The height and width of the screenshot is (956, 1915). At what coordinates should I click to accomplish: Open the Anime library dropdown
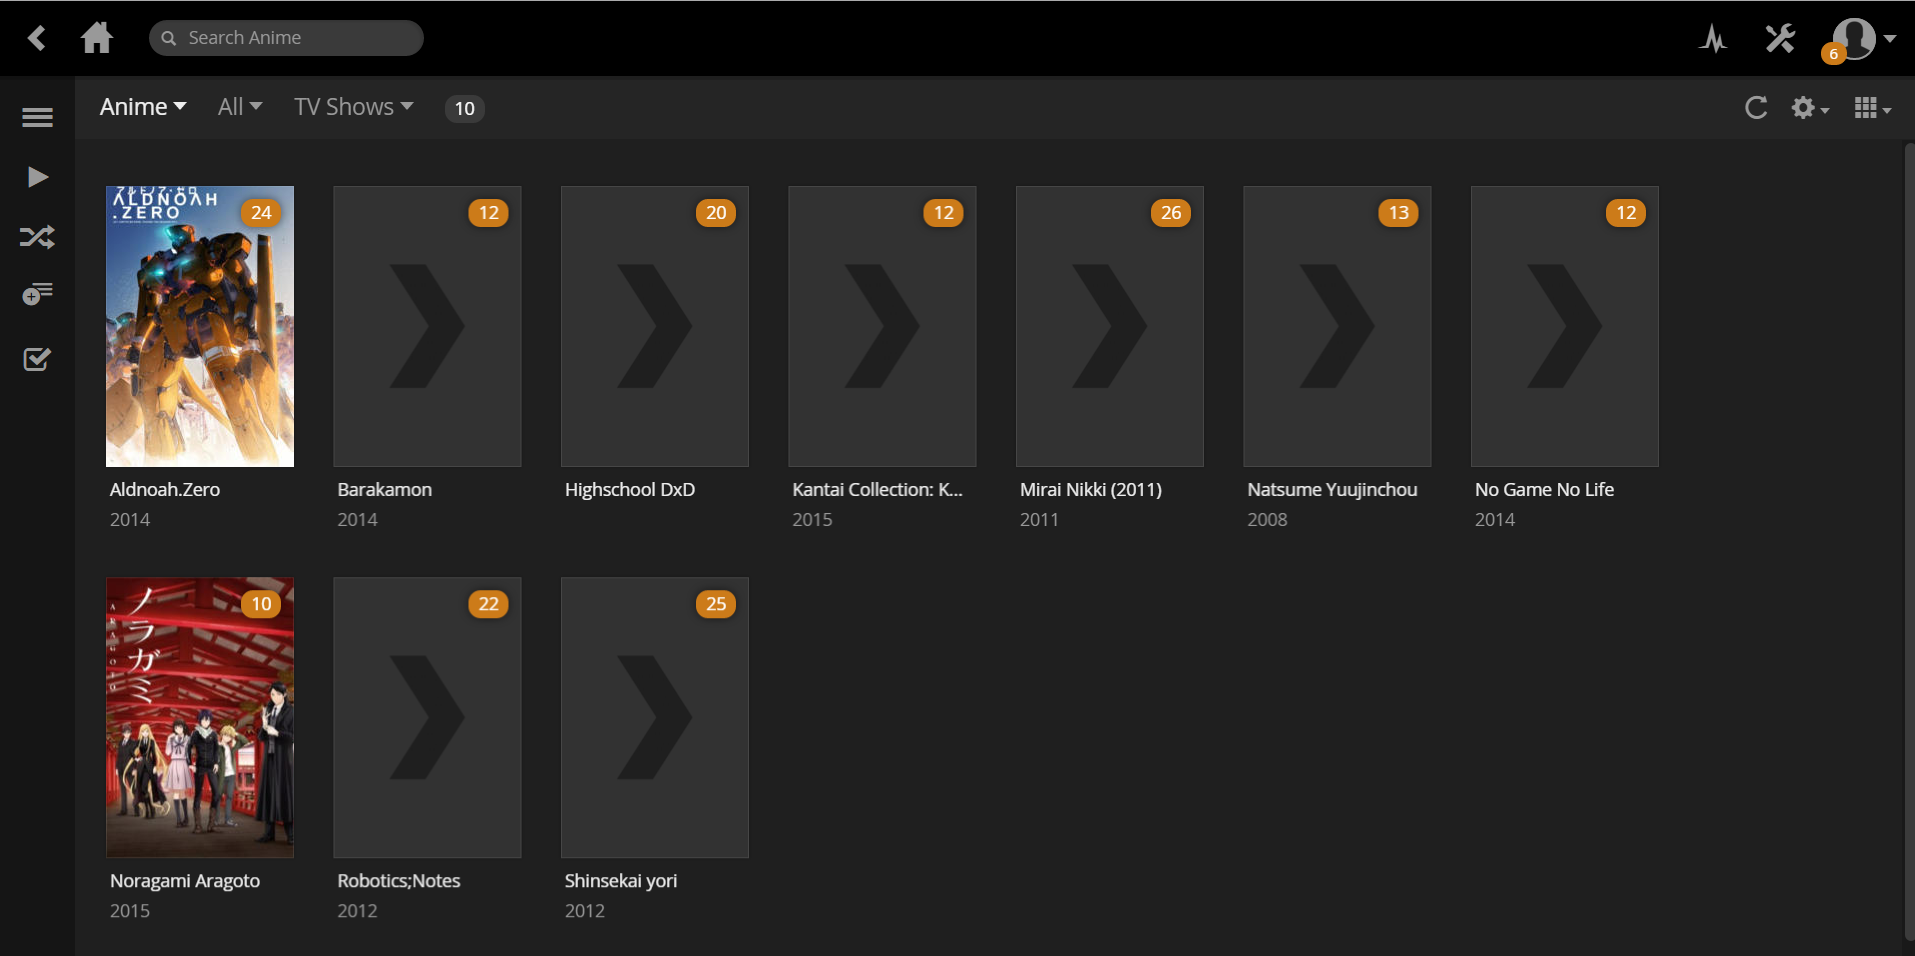pyautogui.click(x=143, y=107)
